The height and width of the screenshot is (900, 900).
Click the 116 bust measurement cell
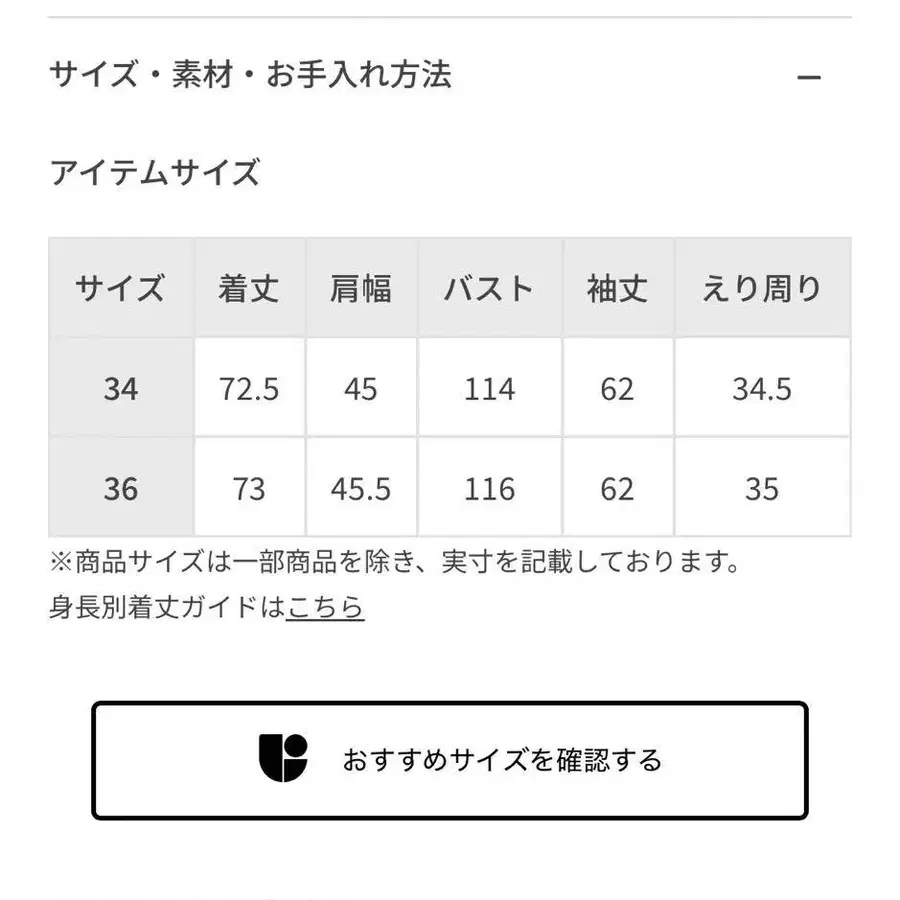[x=489, y=488]
